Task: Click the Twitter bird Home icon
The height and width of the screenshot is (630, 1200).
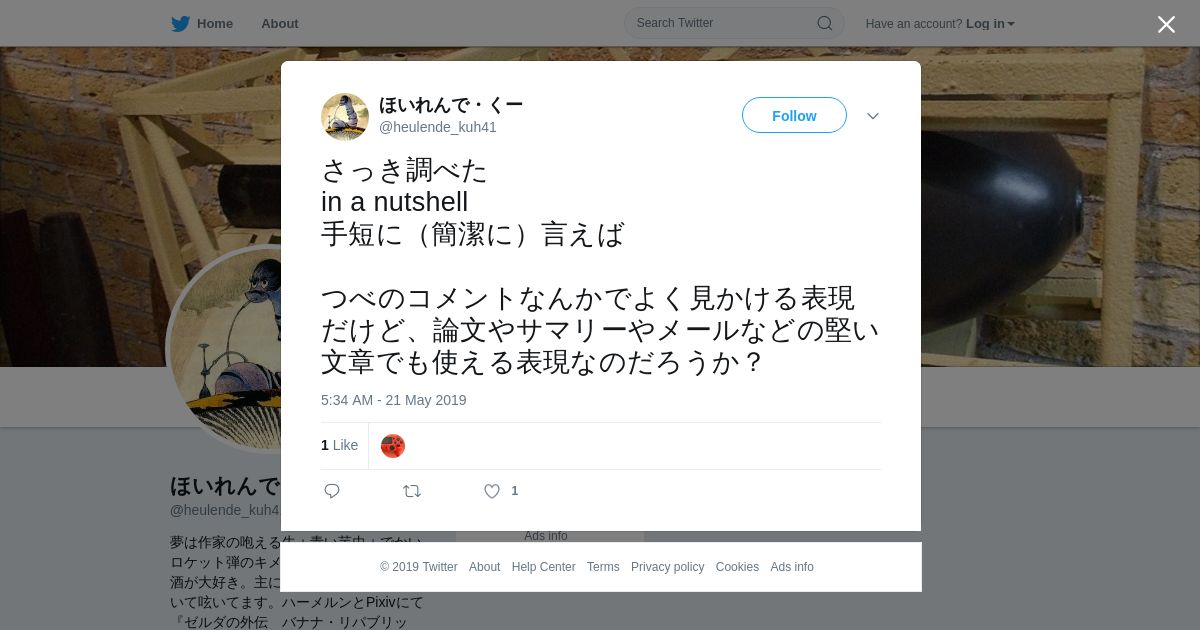Action: pos(180,24)
